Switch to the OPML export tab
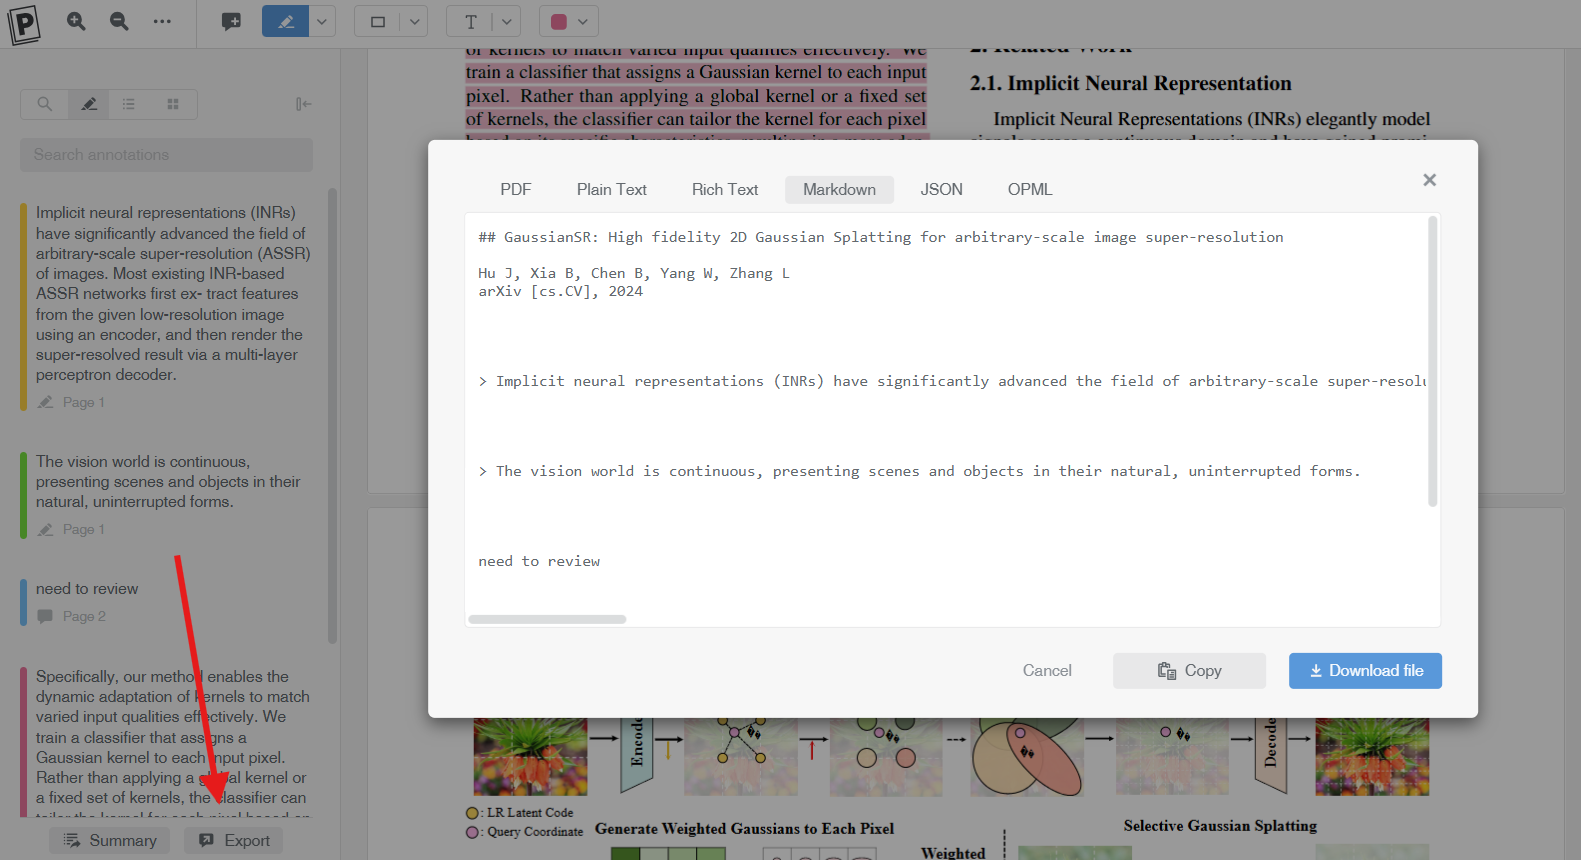This screenshot has height=860, width=1581. tap(1030, 190)
